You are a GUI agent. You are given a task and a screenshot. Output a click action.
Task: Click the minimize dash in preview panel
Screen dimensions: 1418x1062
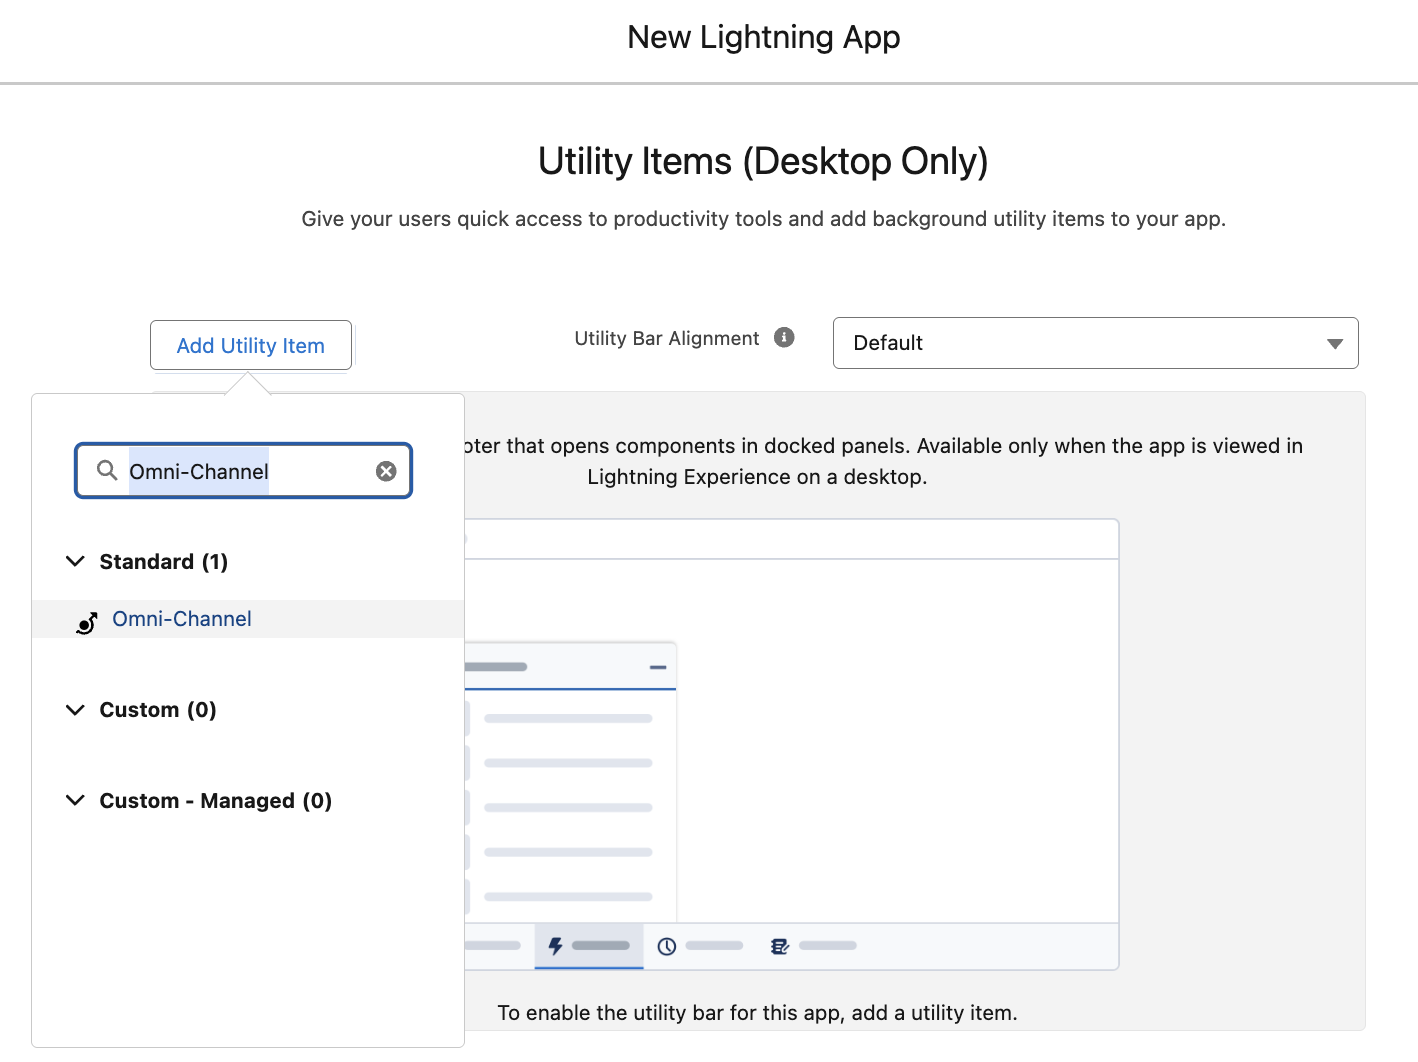(658, 667)
